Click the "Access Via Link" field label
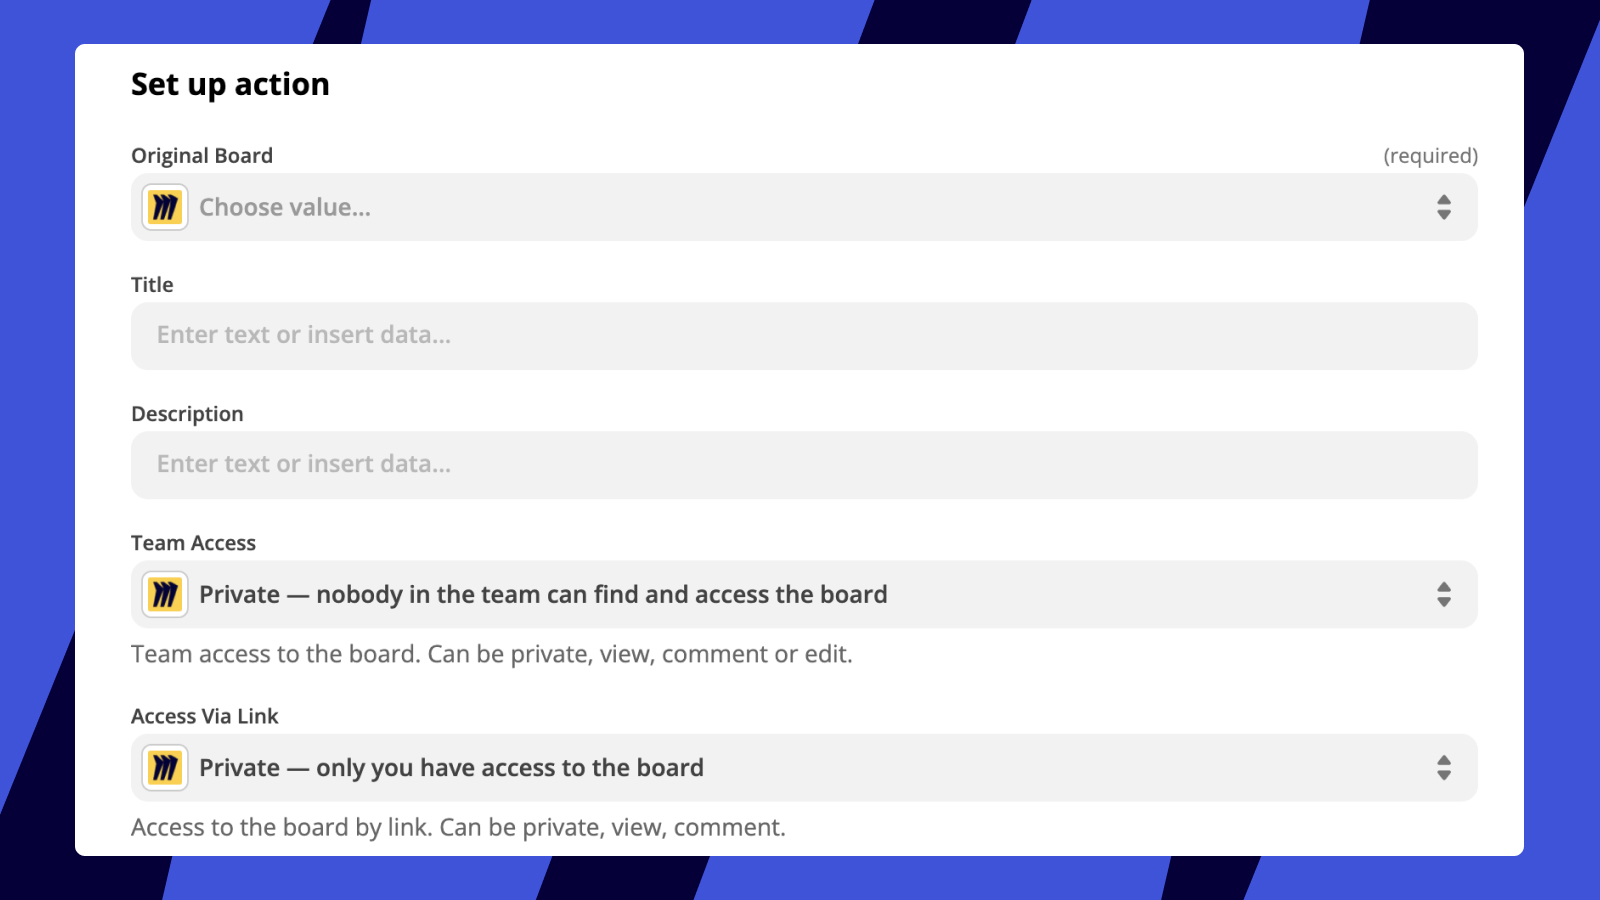 (205, 716)
